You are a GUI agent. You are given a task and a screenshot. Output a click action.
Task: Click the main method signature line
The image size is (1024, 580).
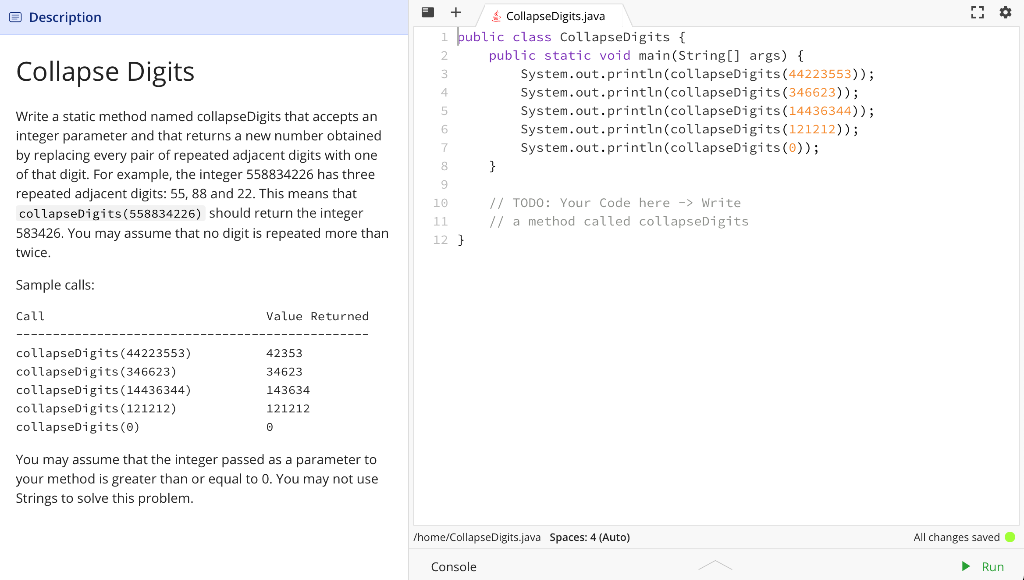click(x=647, y=56)
